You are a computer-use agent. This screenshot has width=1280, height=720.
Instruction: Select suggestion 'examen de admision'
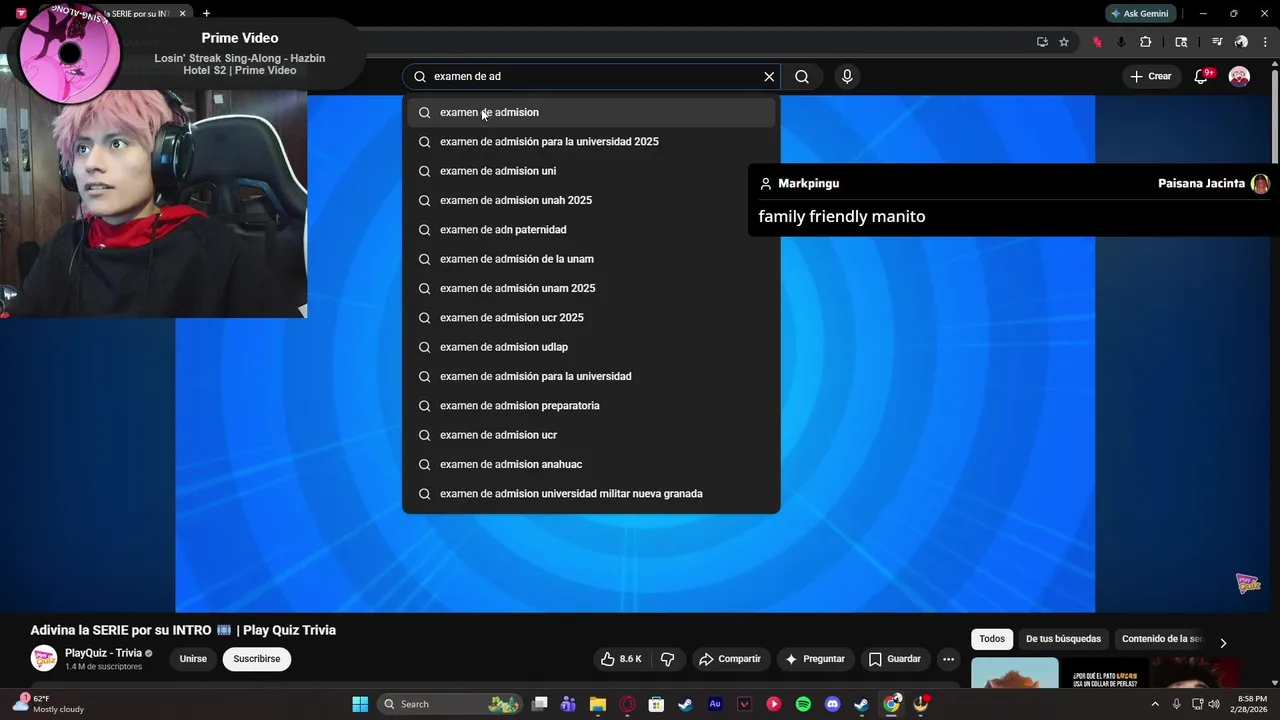click(591, 112)
